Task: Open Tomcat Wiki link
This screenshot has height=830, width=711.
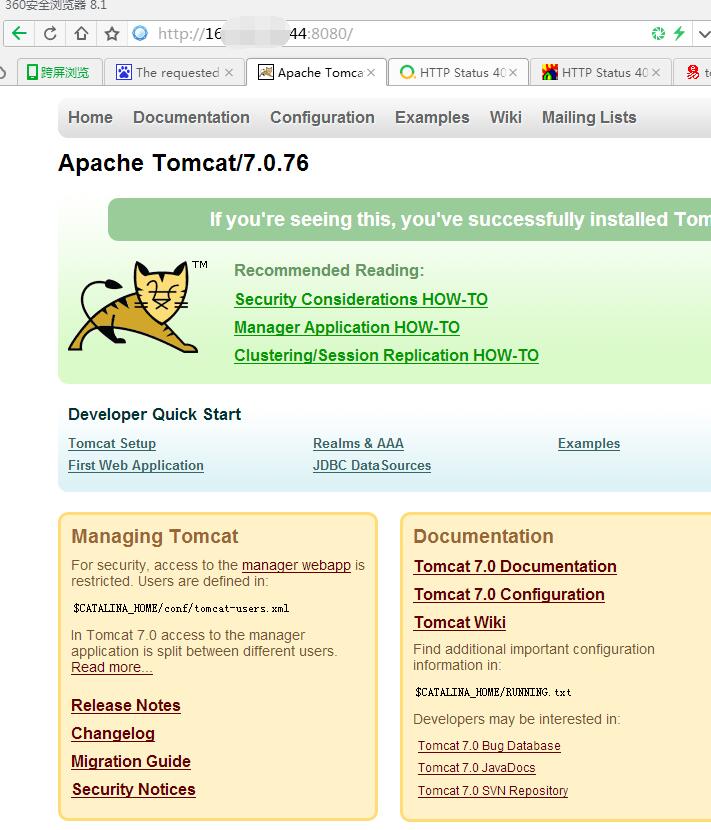Action: tap(460, 623)
